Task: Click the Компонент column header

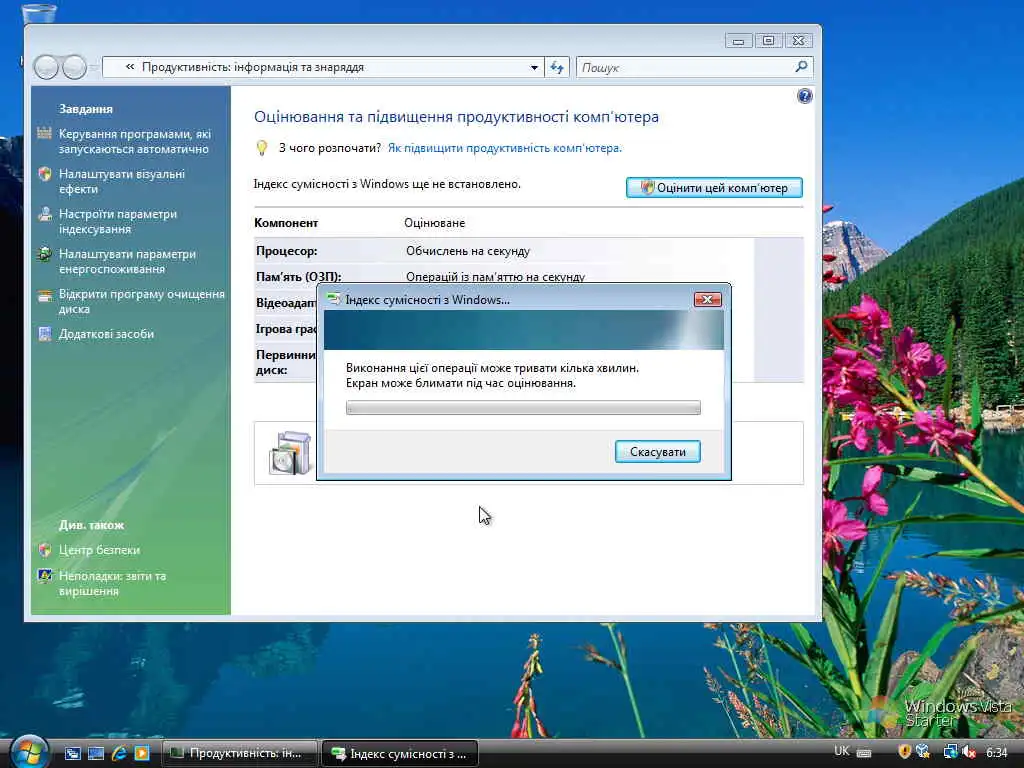Action: tap(286, 223)
